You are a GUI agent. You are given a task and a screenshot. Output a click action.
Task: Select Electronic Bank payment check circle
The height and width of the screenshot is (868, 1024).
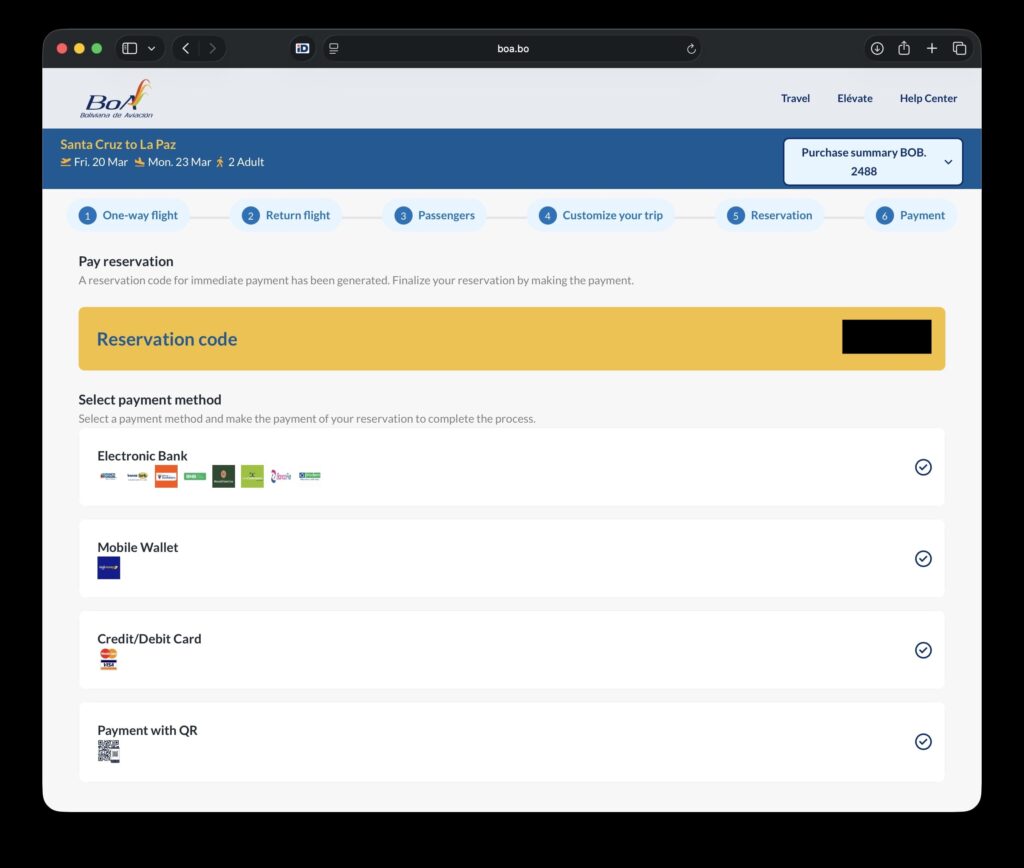click(x=923, y=467)
